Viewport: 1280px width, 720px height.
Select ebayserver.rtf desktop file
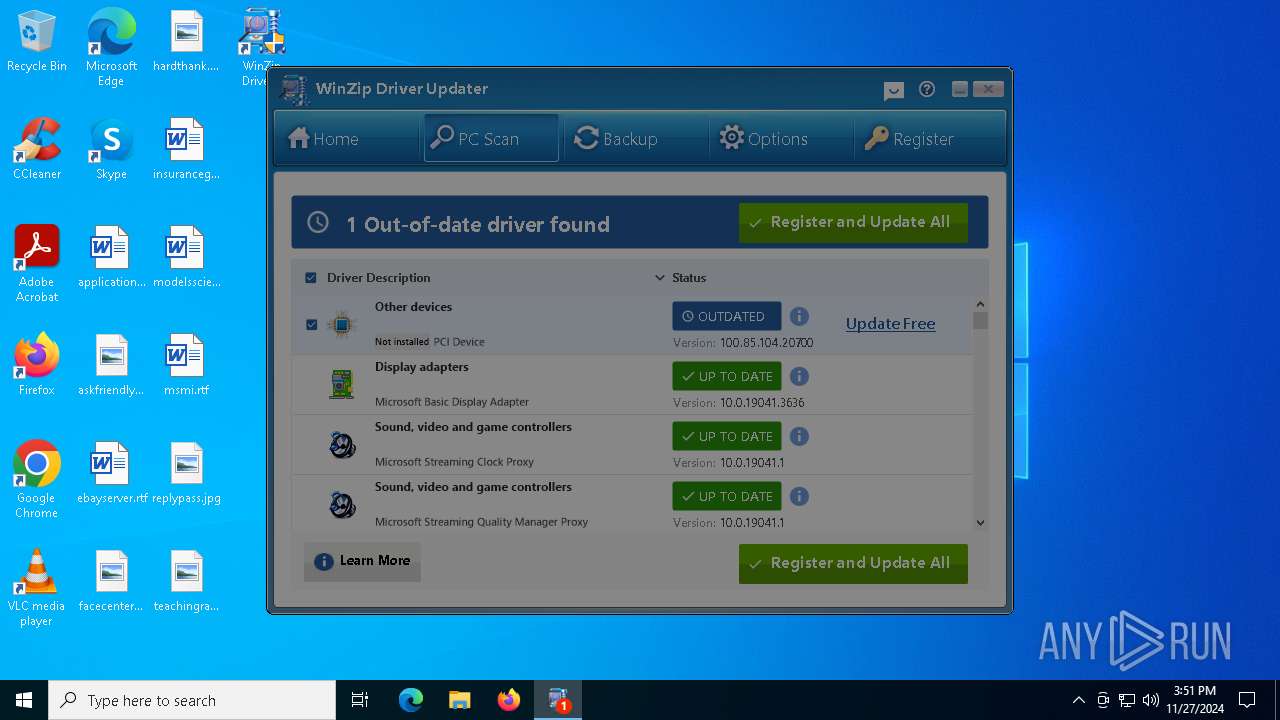coord(111,472)
